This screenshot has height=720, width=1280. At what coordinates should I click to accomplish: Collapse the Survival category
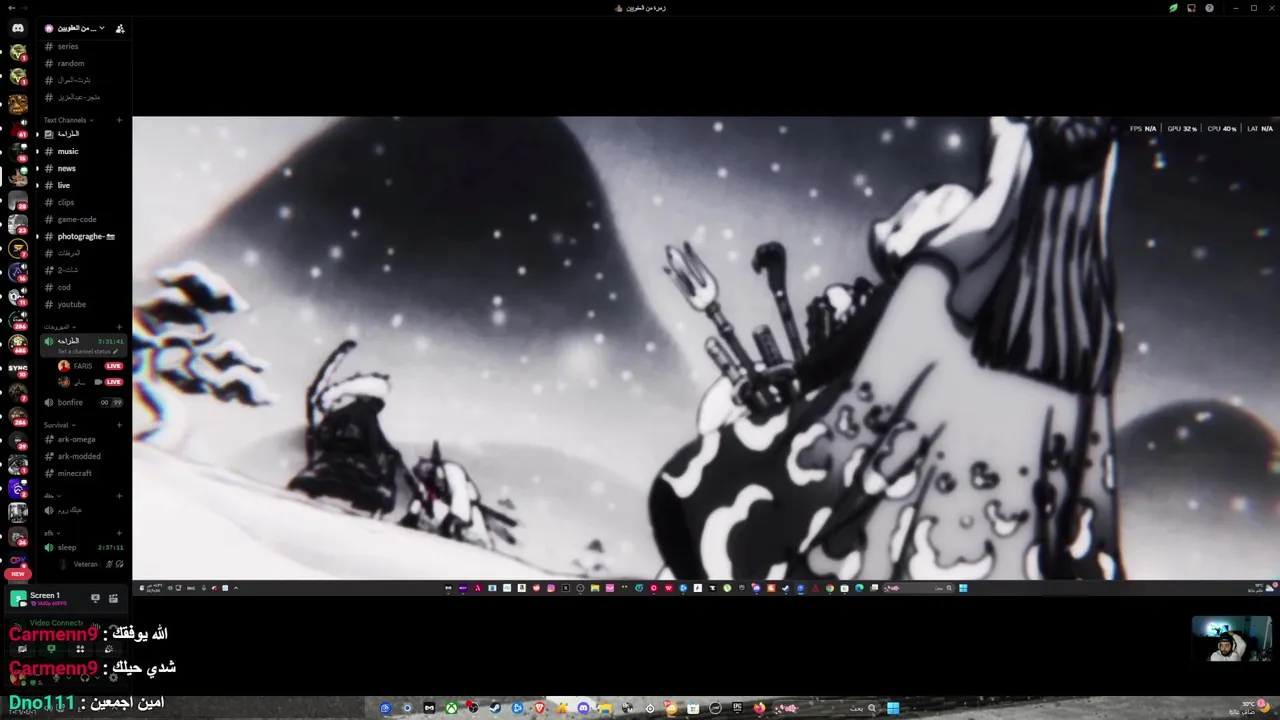(59, 425)
